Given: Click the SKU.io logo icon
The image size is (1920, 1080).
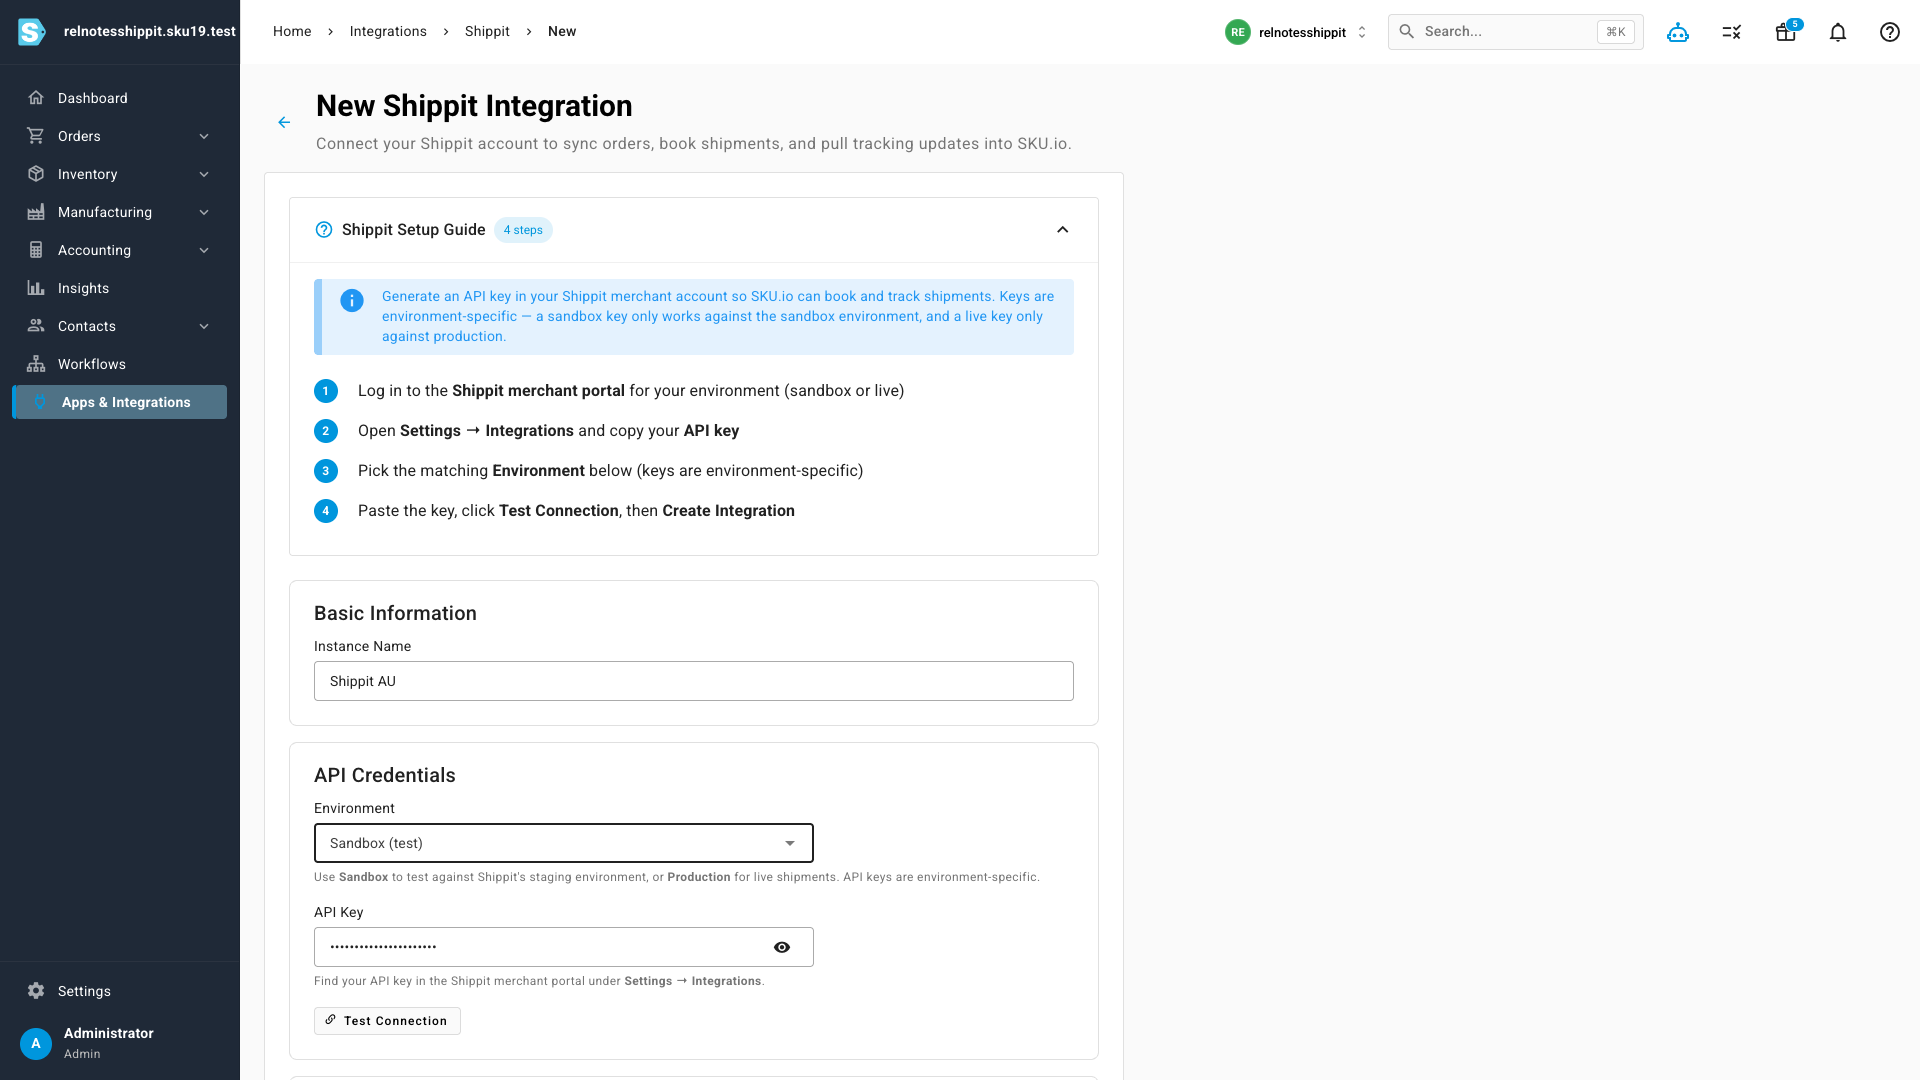Looking at the screenshot, I should pyautogui.click(x=32, y=32).
